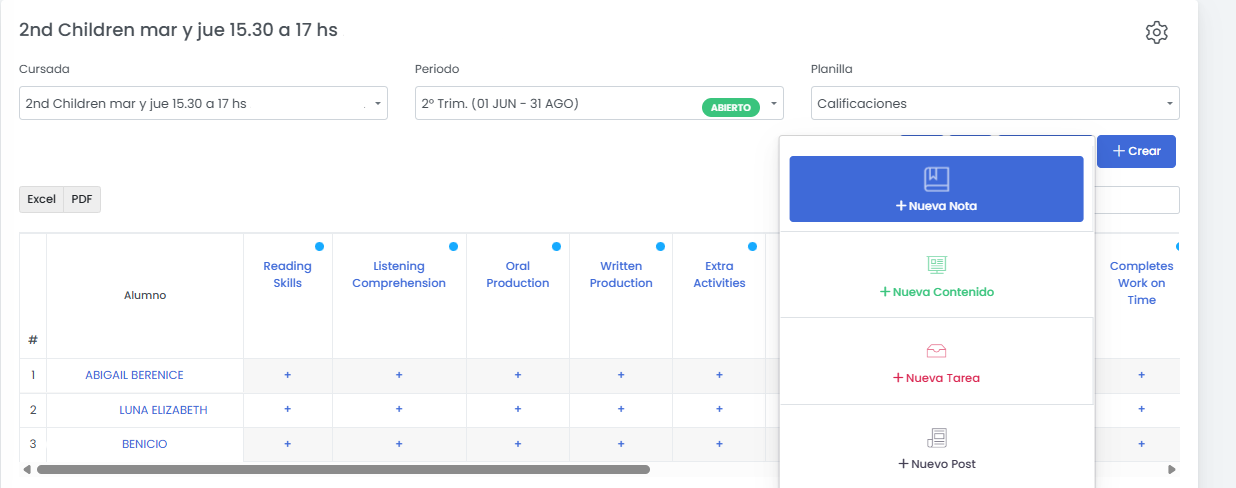This screenshot has width=1236, height=488.
Task: Click the Nueva Nota bookmark icon
Action: coord(936,179)
